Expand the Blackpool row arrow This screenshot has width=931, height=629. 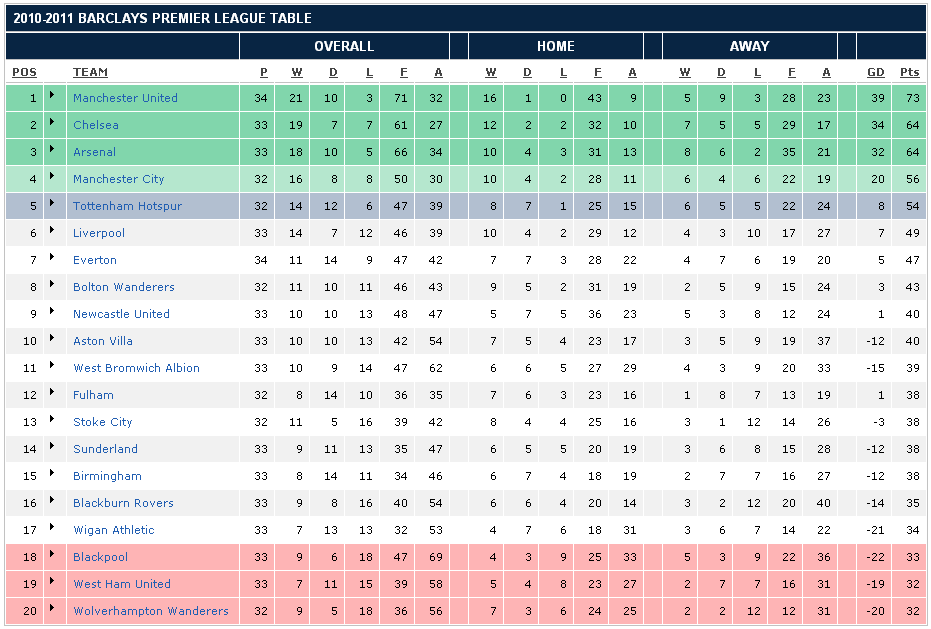tap(52, 555)
